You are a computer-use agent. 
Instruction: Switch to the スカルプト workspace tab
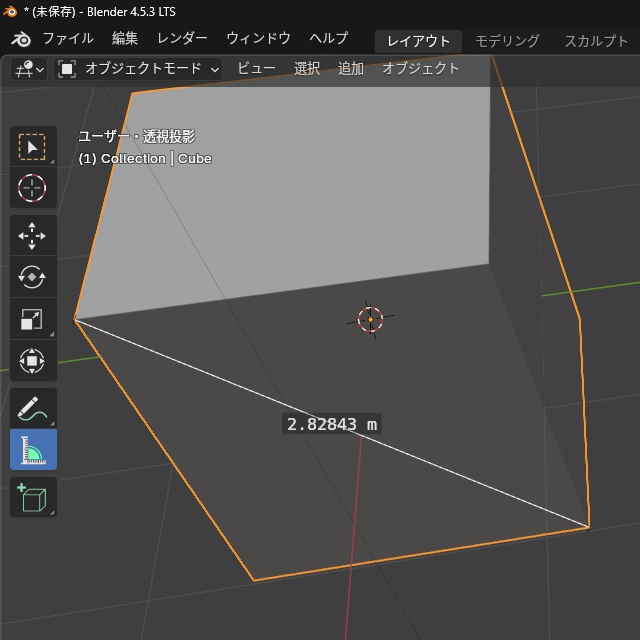(596, 41)
